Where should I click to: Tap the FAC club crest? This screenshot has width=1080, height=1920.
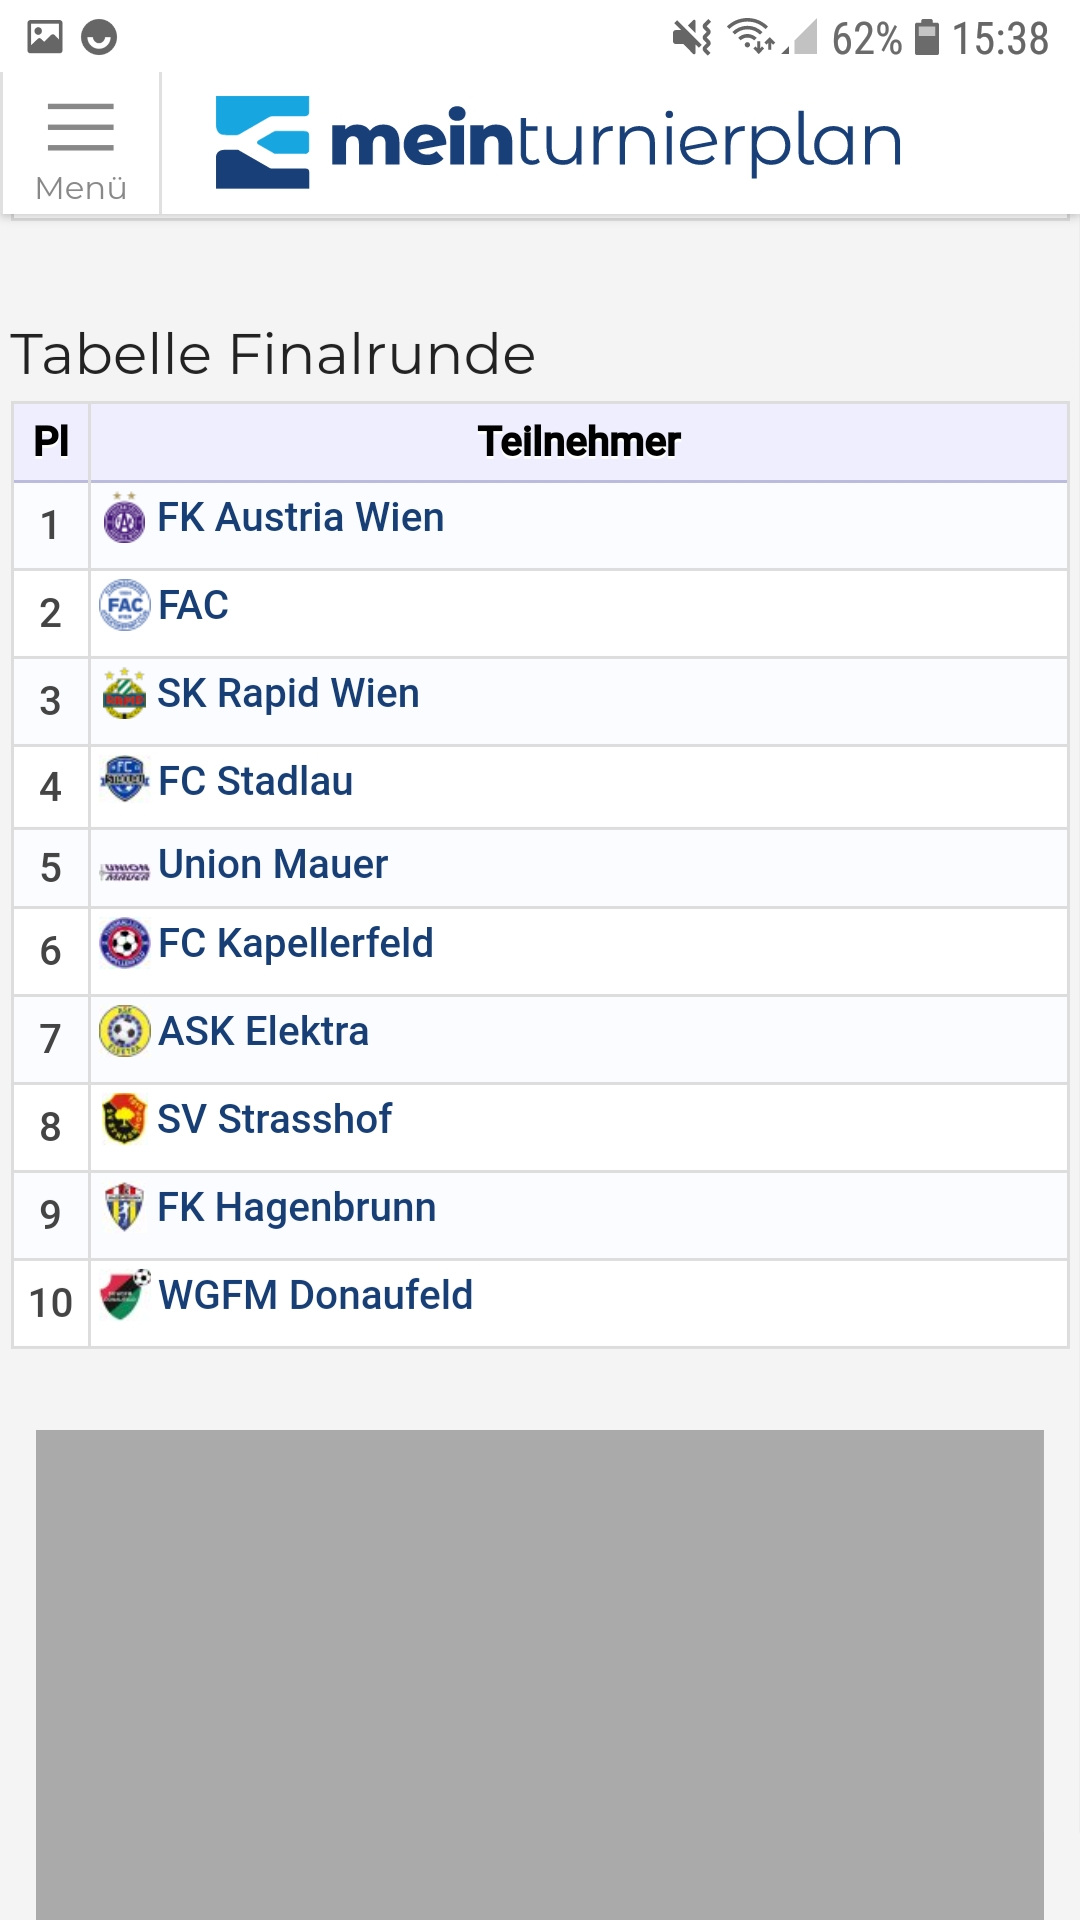coord(124,605)
